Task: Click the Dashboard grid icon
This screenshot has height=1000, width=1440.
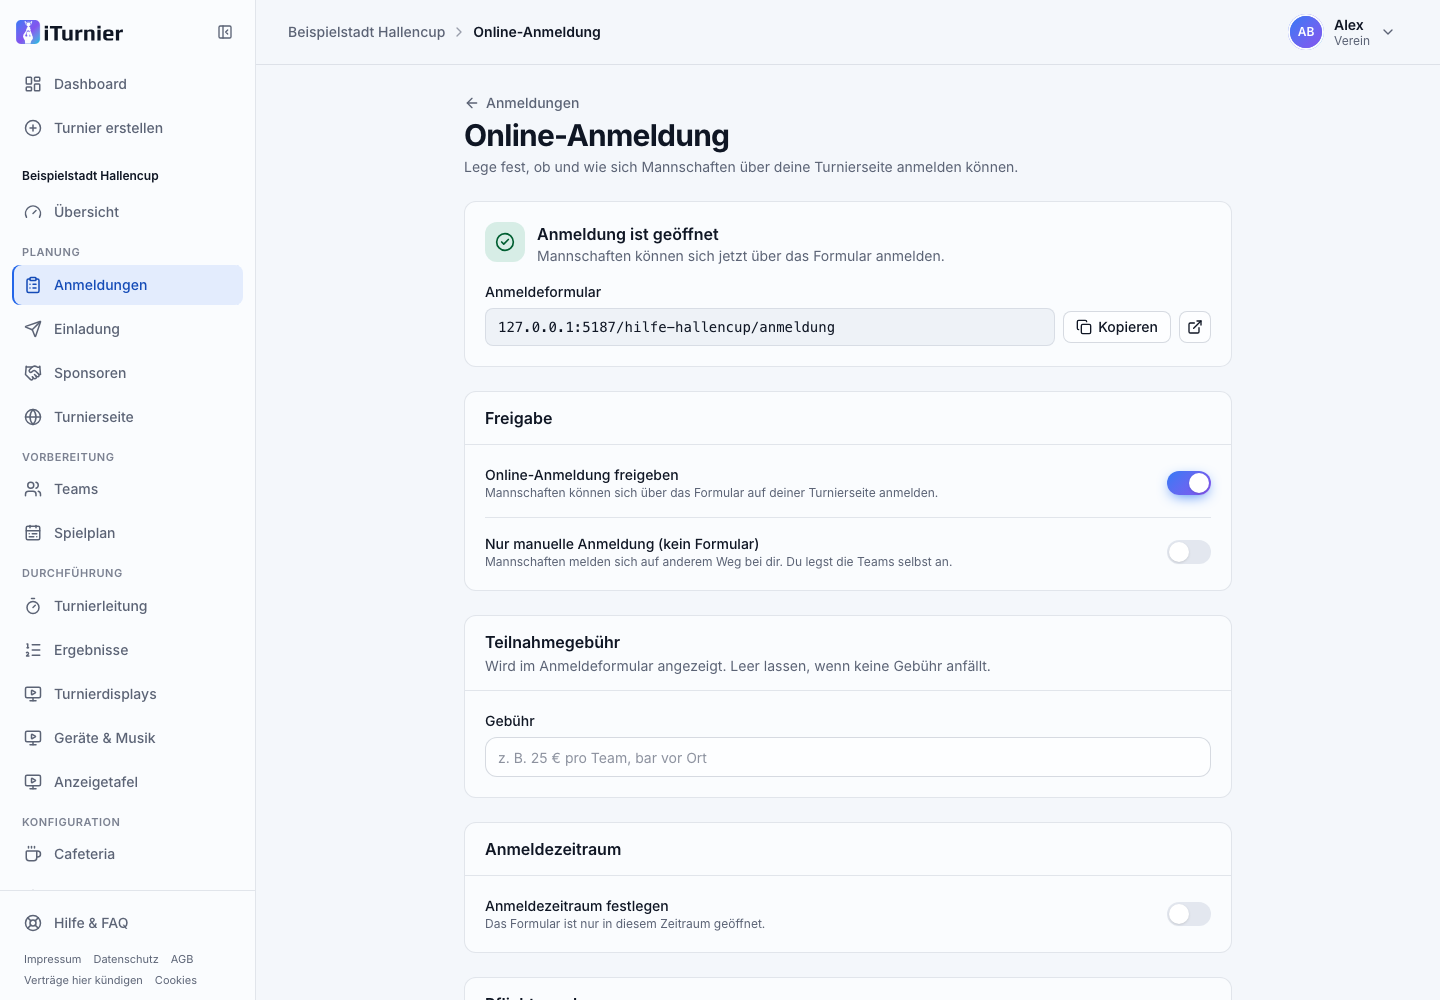Action: click(33, 84)
